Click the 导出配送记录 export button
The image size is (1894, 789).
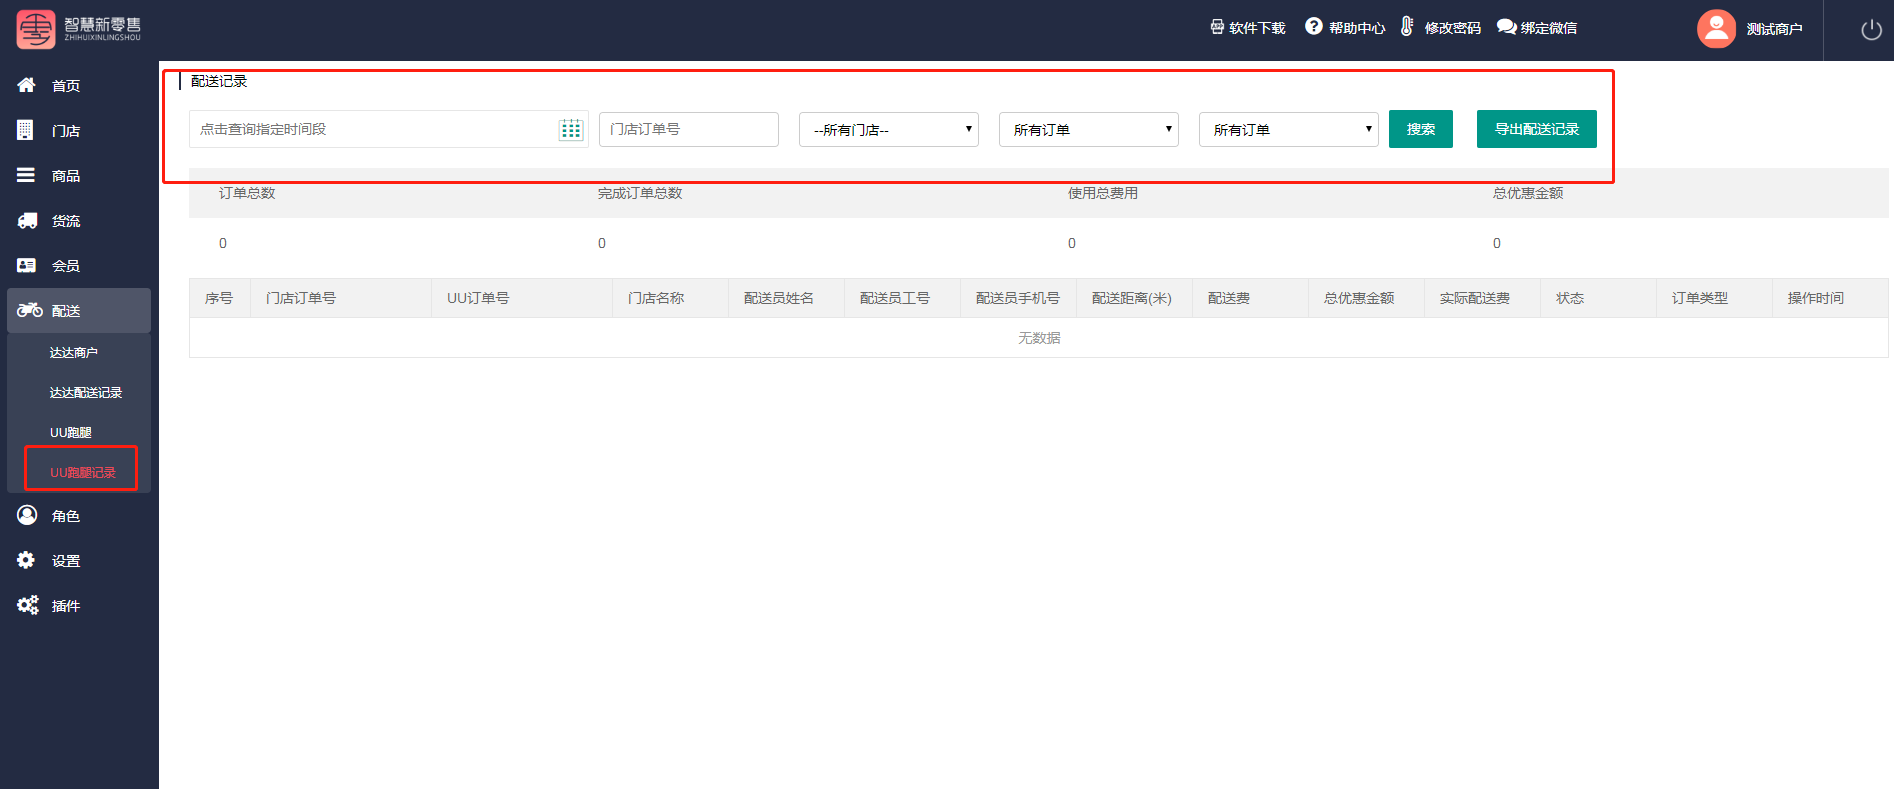pos(1537,129)
